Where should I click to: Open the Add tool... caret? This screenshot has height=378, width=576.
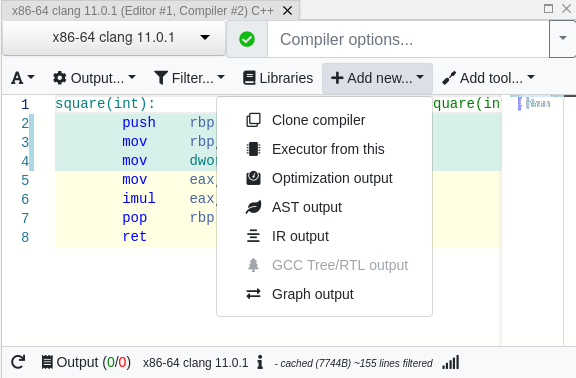(531, 77)
